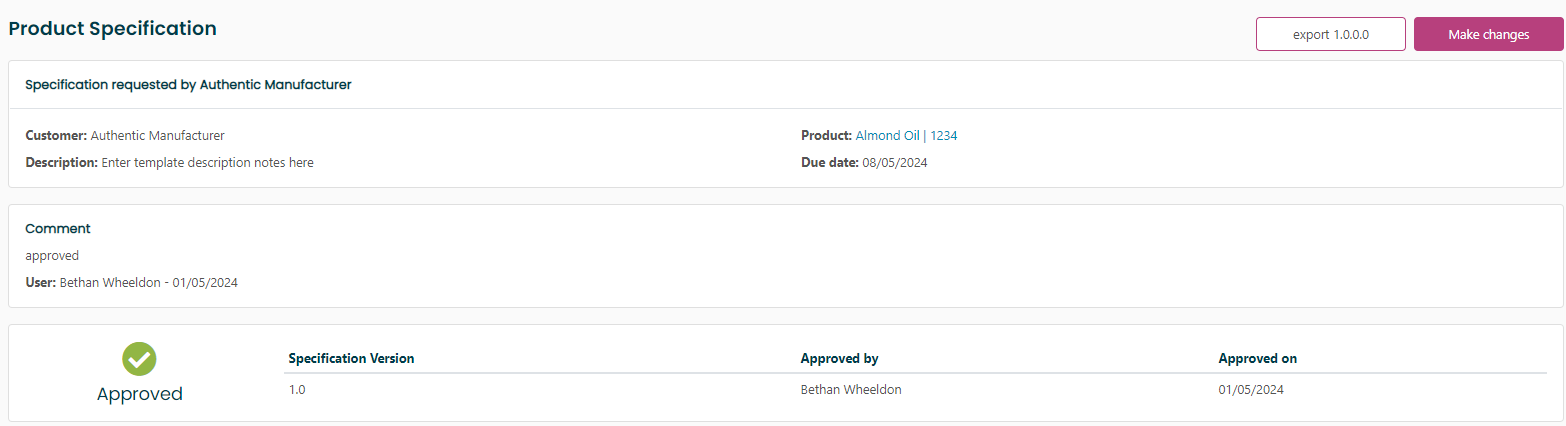
Task: Open specification version 1.0 link
Action: 297,390
